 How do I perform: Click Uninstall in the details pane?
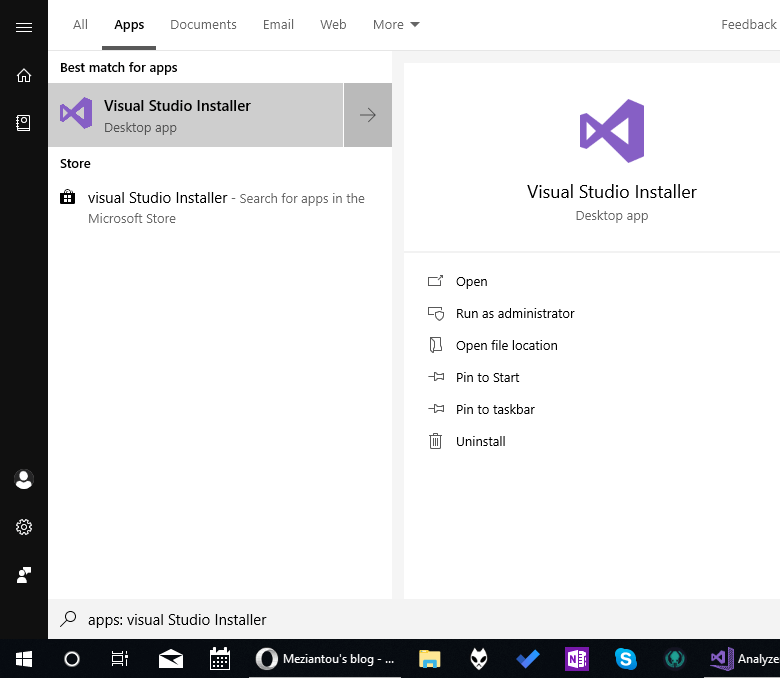[481, 441]
